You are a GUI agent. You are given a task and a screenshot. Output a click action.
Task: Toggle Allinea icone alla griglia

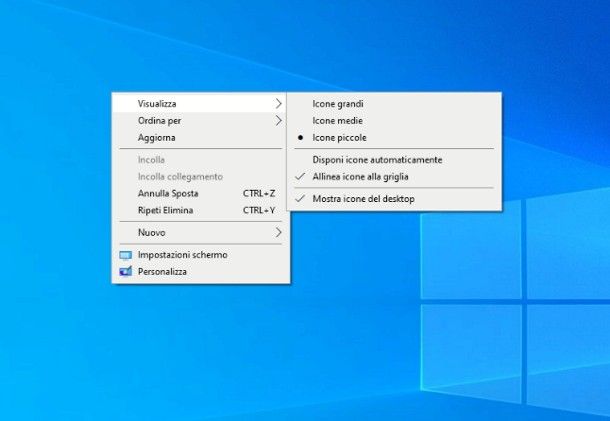pyautogui.click(x=394, y=177)
